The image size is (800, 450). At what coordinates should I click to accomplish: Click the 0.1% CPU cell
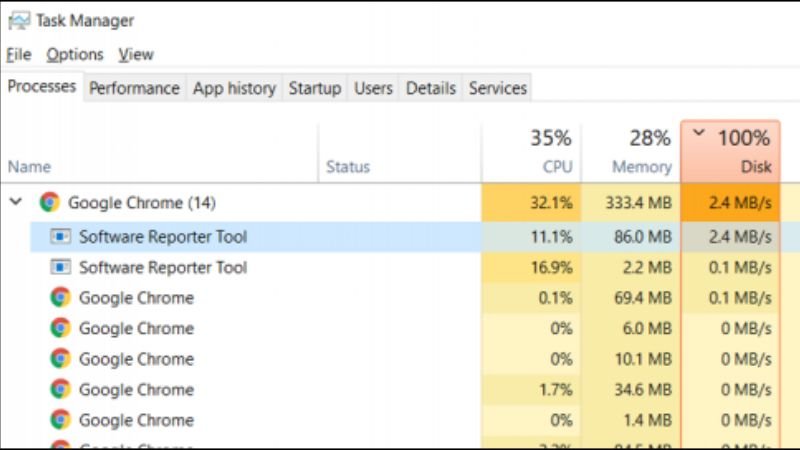[531, 298]
